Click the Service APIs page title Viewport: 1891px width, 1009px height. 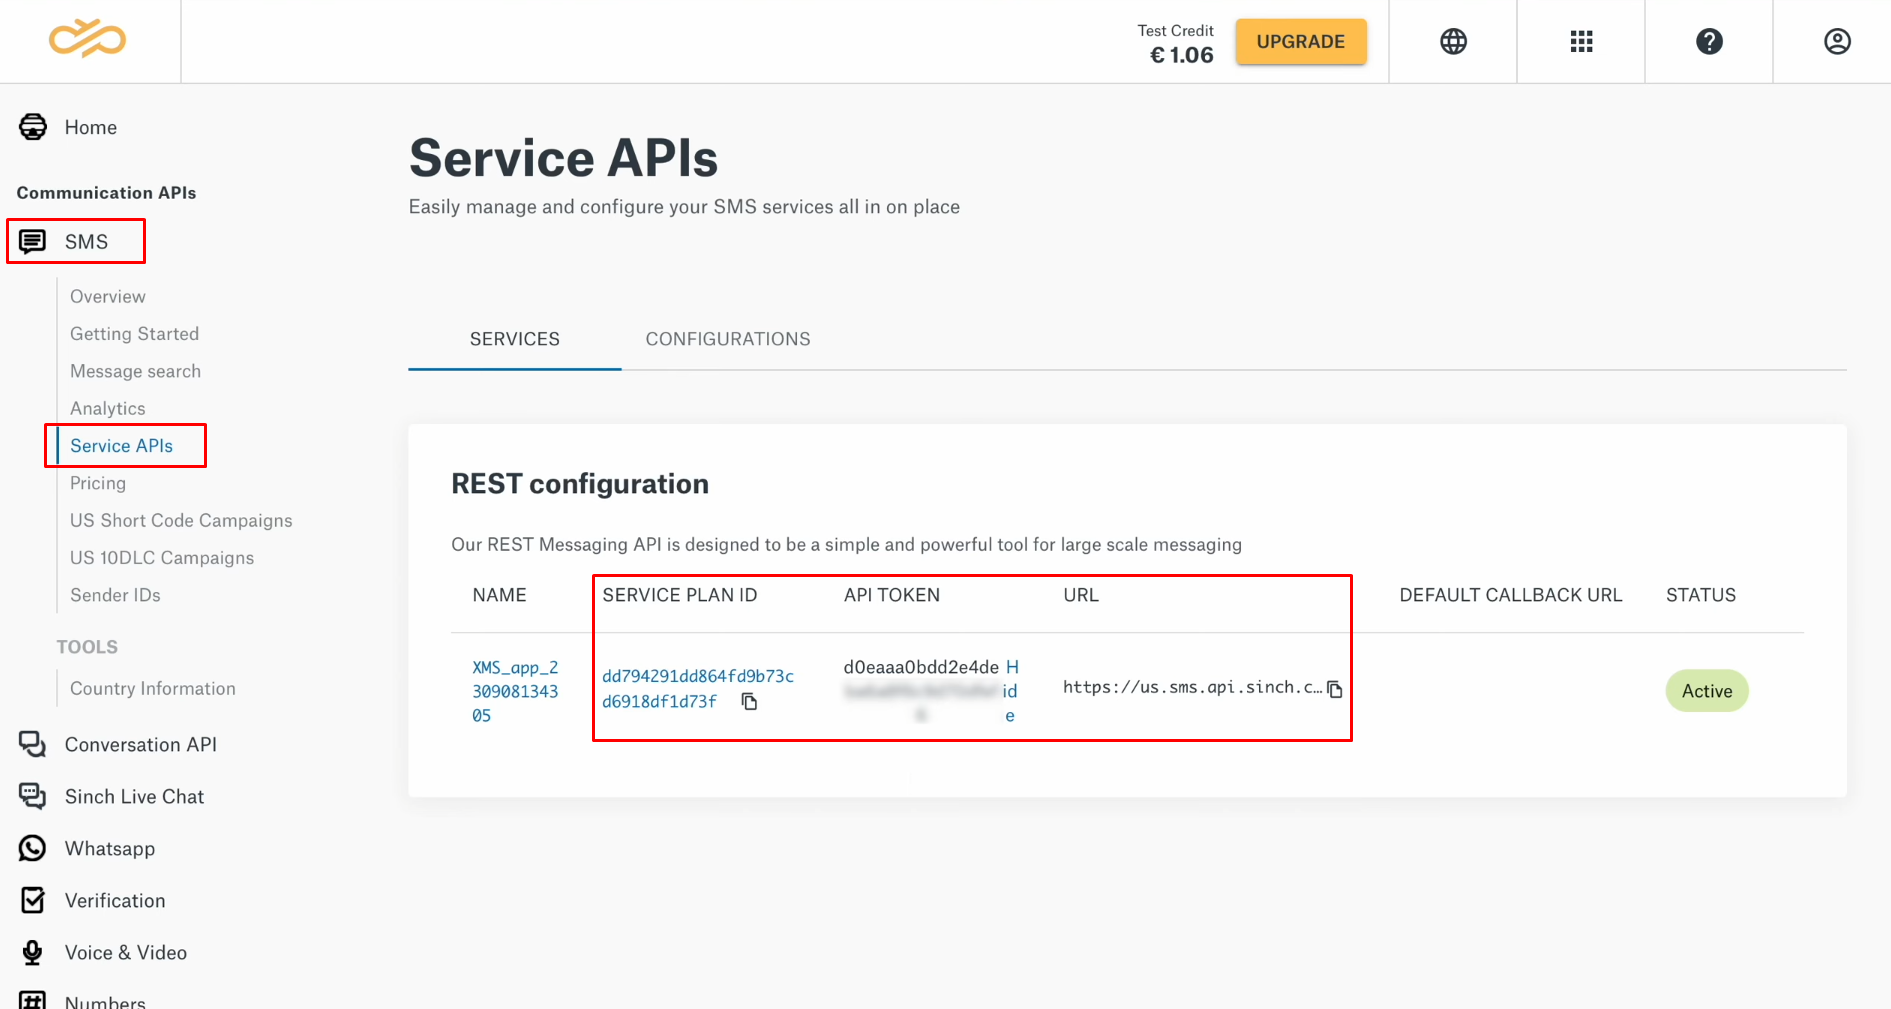tap(563, 158)
